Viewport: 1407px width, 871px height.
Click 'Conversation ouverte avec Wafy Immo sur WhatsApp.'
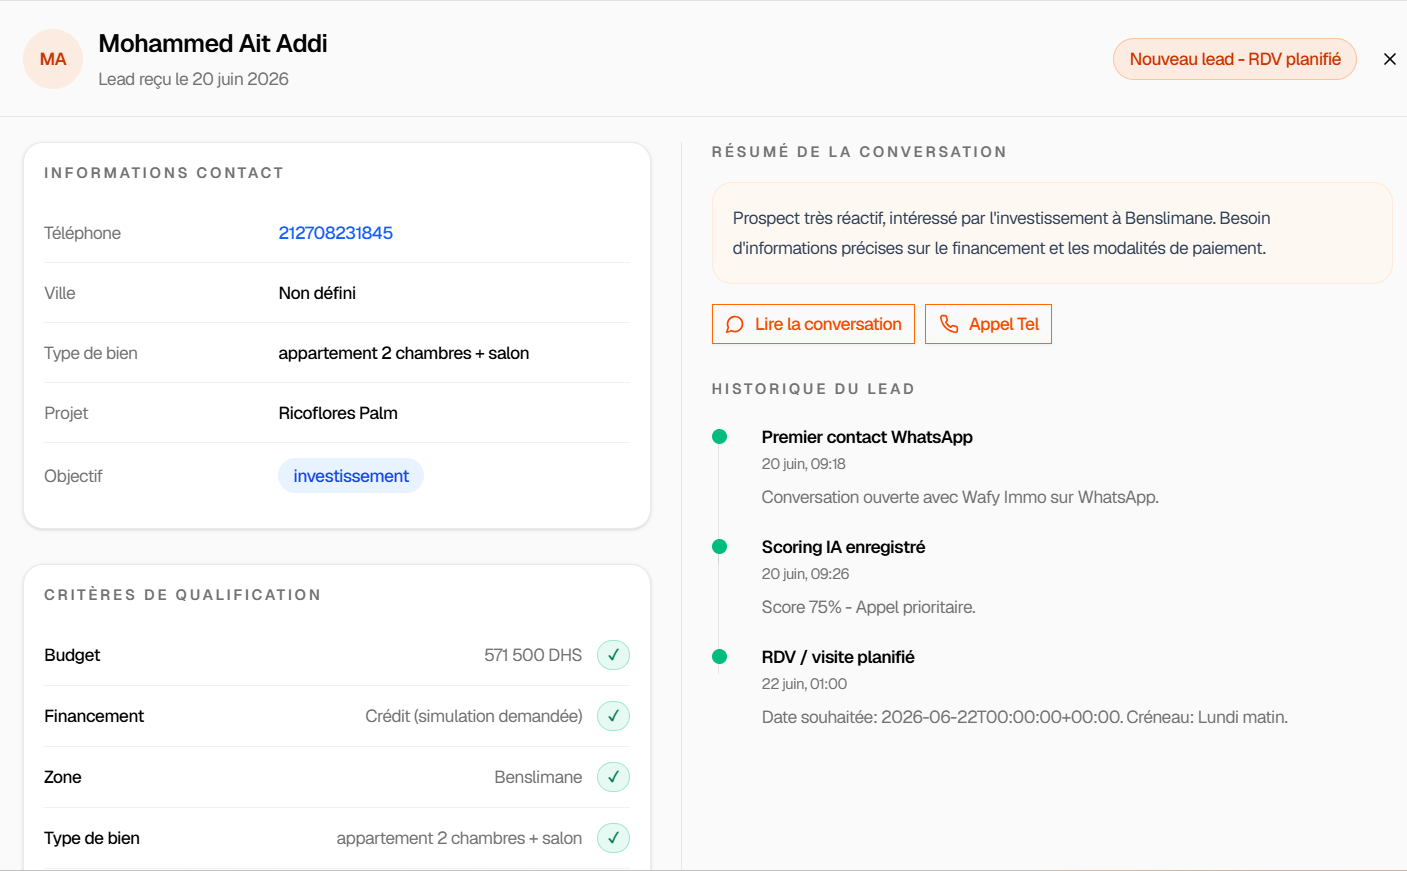tap(960, 497)
